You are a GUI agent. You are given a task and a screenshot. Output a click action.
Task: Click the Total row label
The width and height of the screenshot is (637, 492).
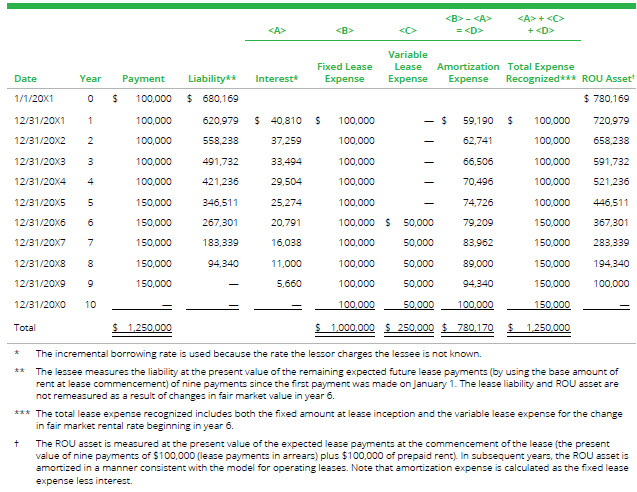[25, 327]
